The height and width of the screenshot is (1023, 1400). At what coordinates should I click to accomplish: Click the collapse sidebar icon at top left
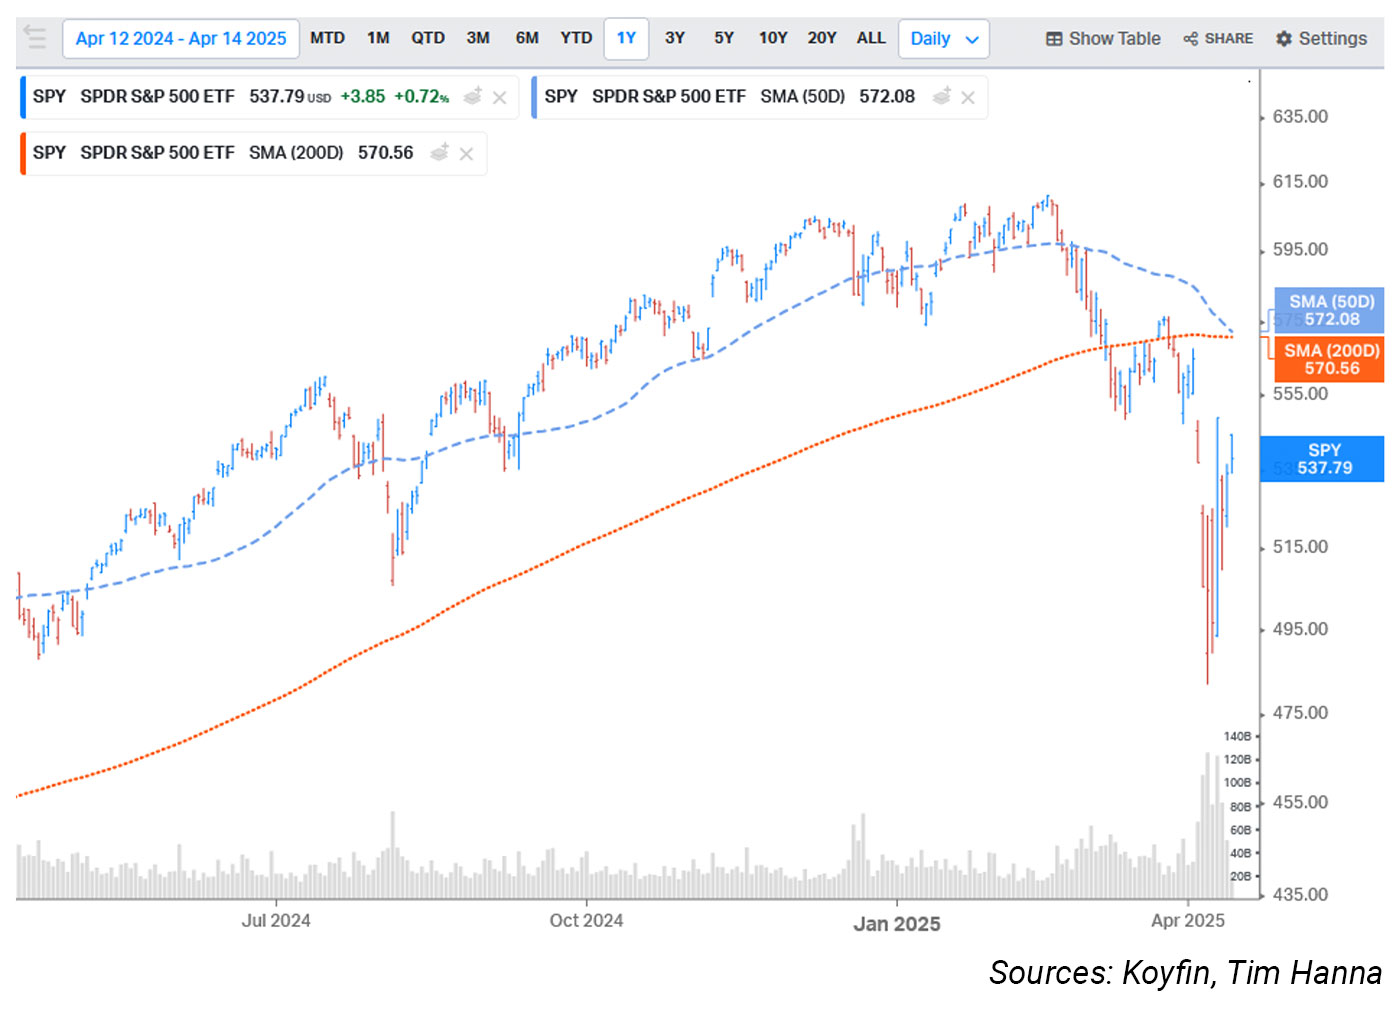point(35,38)
